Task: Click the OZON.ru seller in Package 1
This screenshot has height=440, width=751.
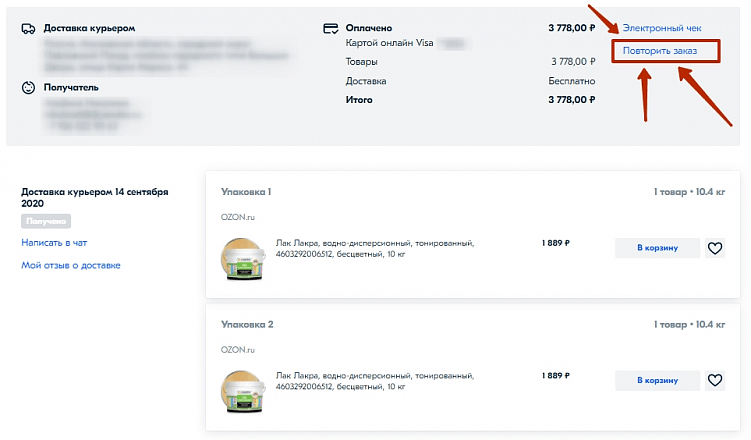Action: click(238, 217)
